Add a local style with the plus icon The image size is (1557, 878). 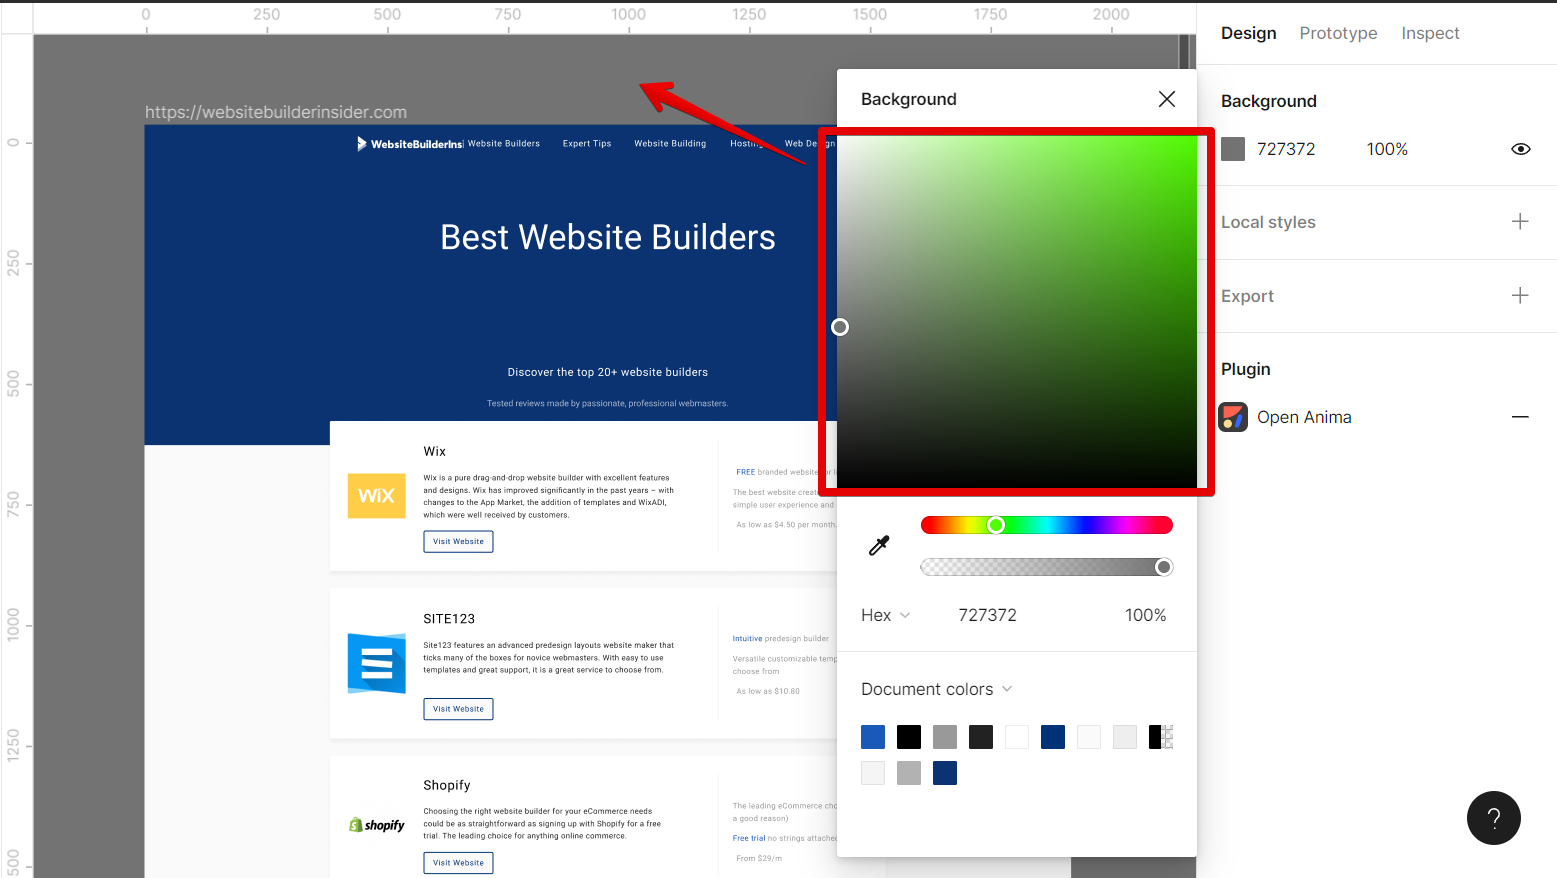tap(1520, 221)
